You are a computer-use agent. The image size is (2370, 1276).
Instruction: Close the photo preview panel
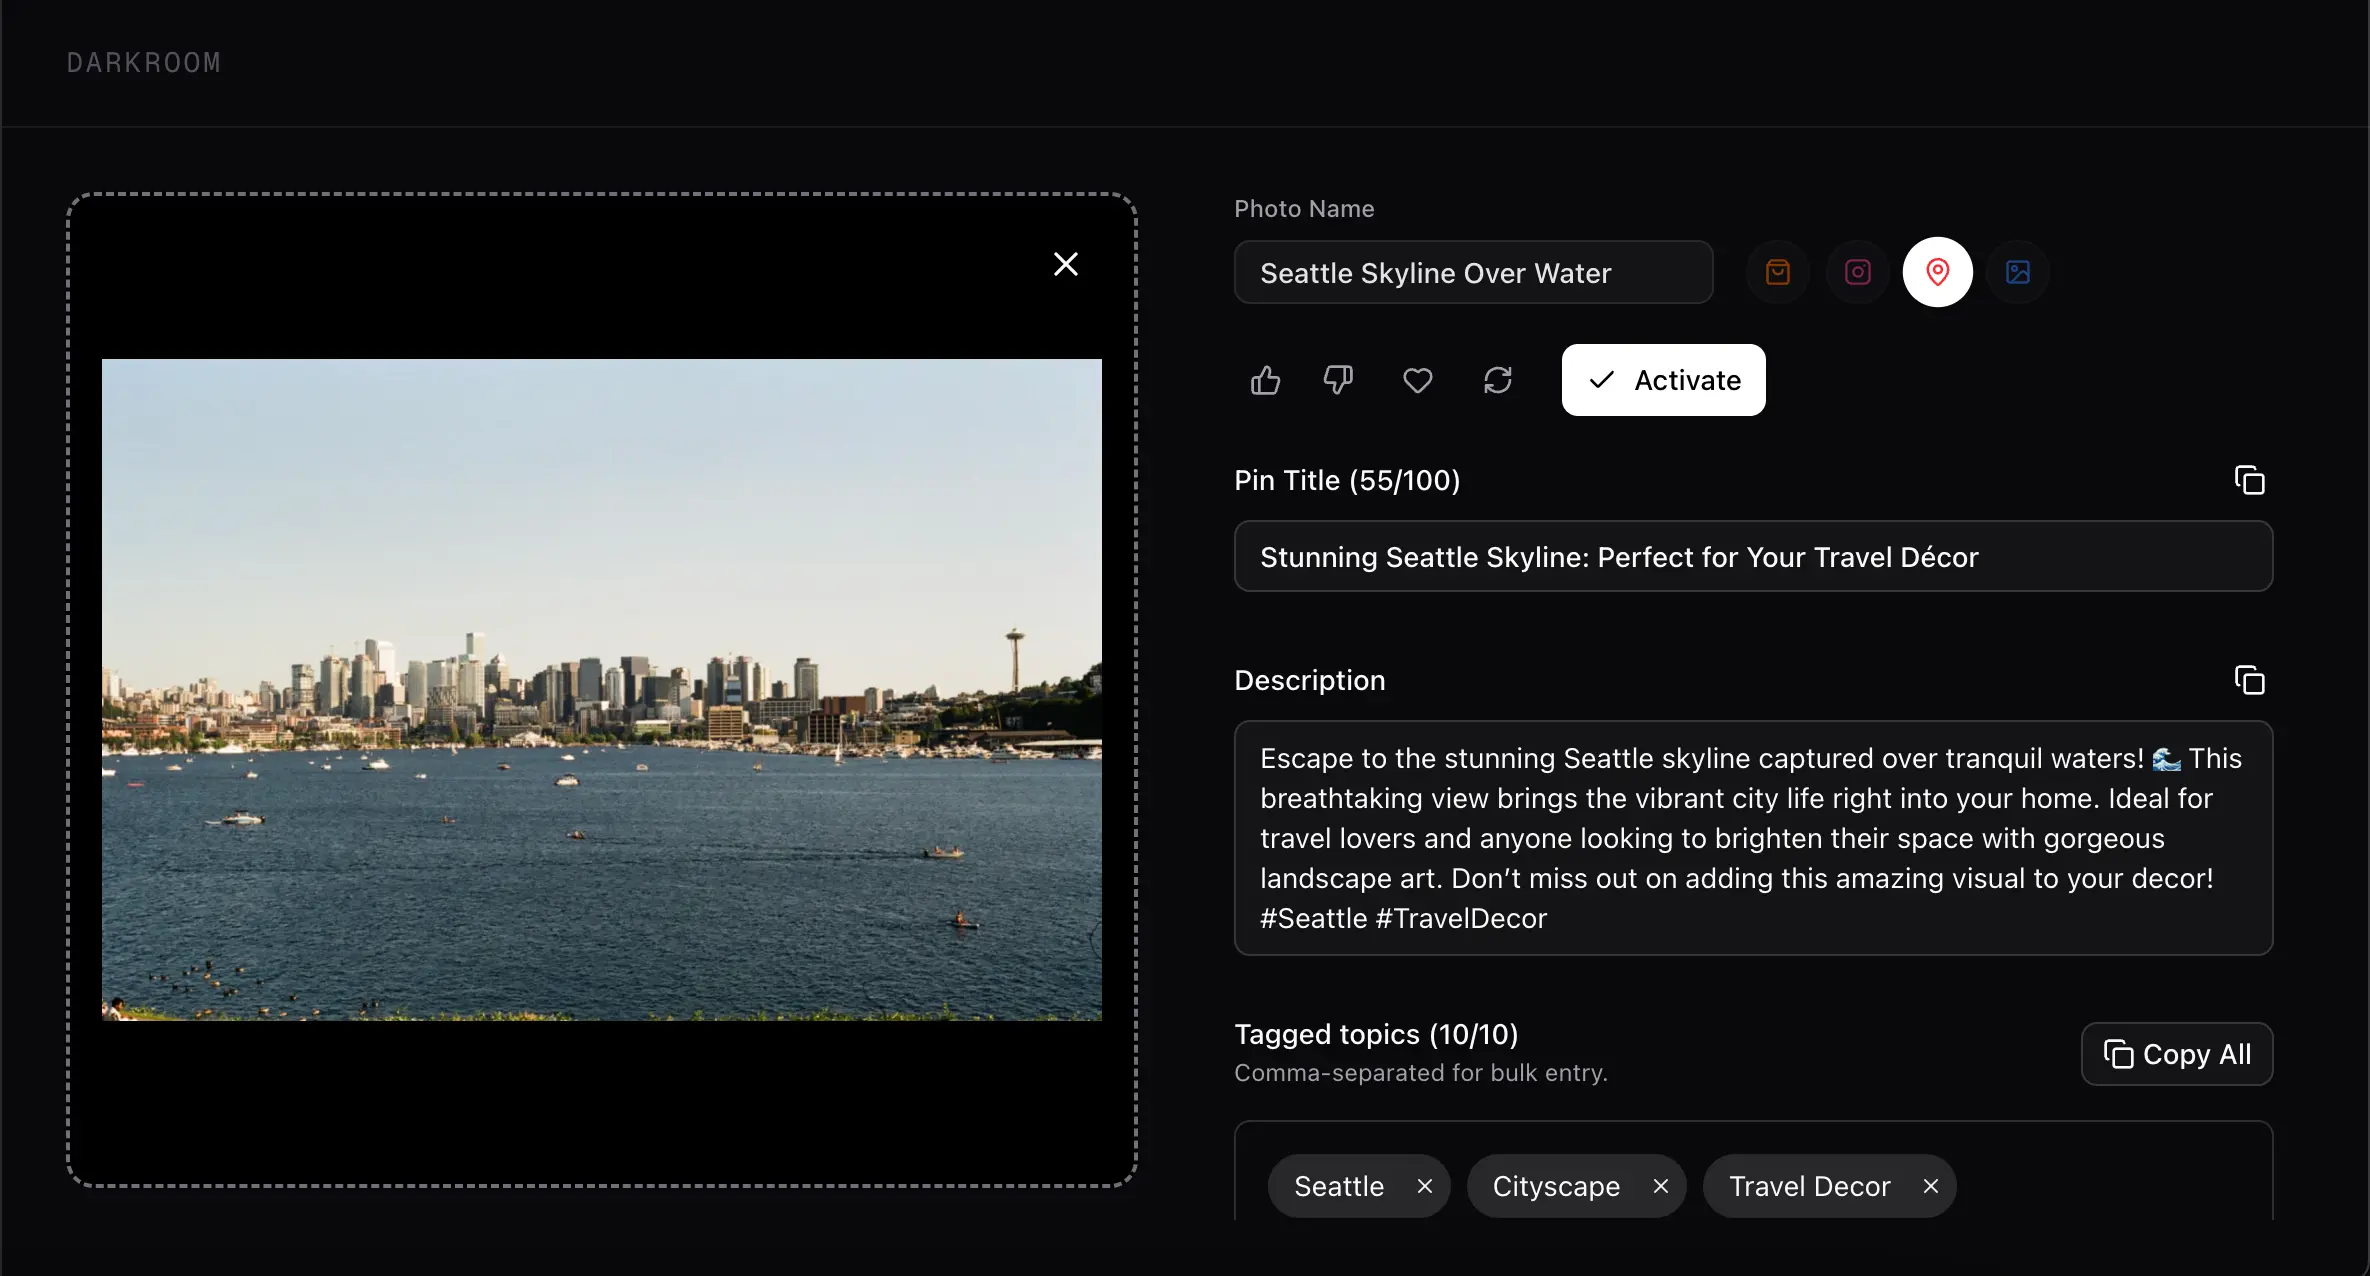coord(1066,264)
